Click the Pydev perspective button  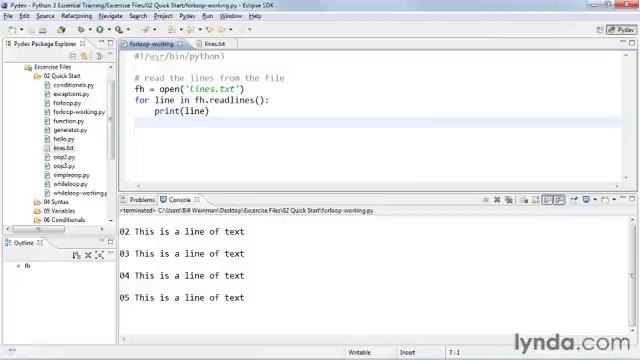pyautogui.click(x=622, y=30)
